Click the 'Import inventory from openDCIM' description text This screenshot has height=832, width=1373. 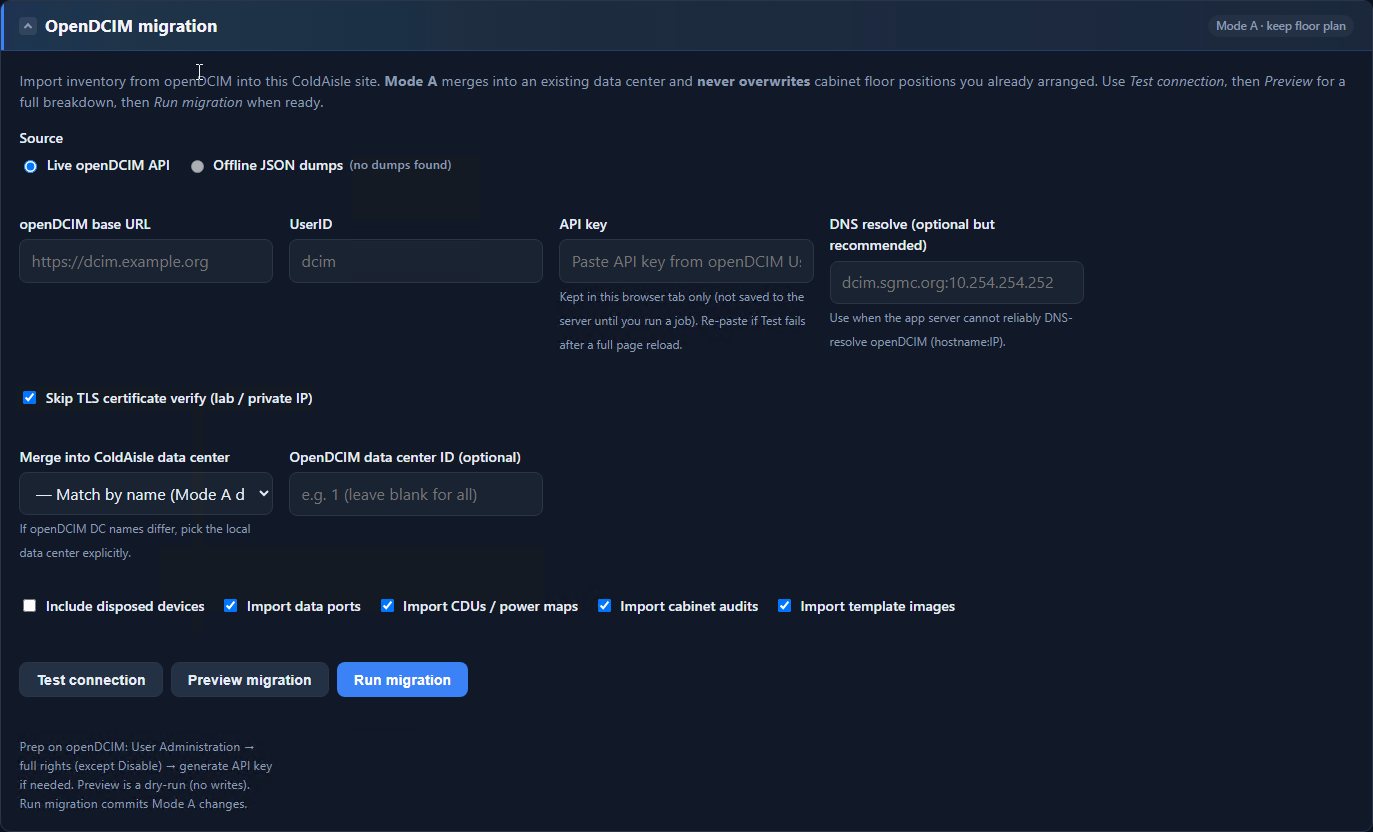[683, 92]
